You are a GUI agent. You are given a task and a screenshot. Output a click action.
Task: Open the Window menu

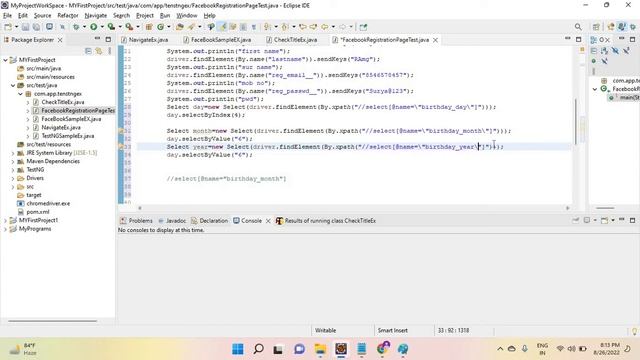[187, 16]
